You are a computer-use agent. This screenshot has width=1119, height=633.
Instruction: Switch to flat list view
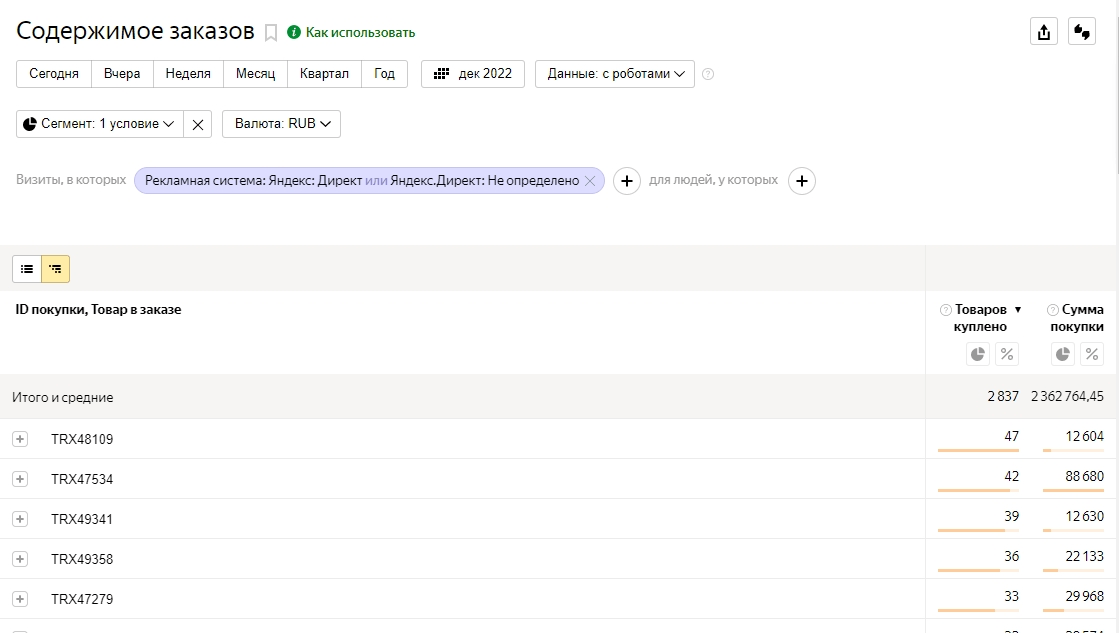[27, 269]
